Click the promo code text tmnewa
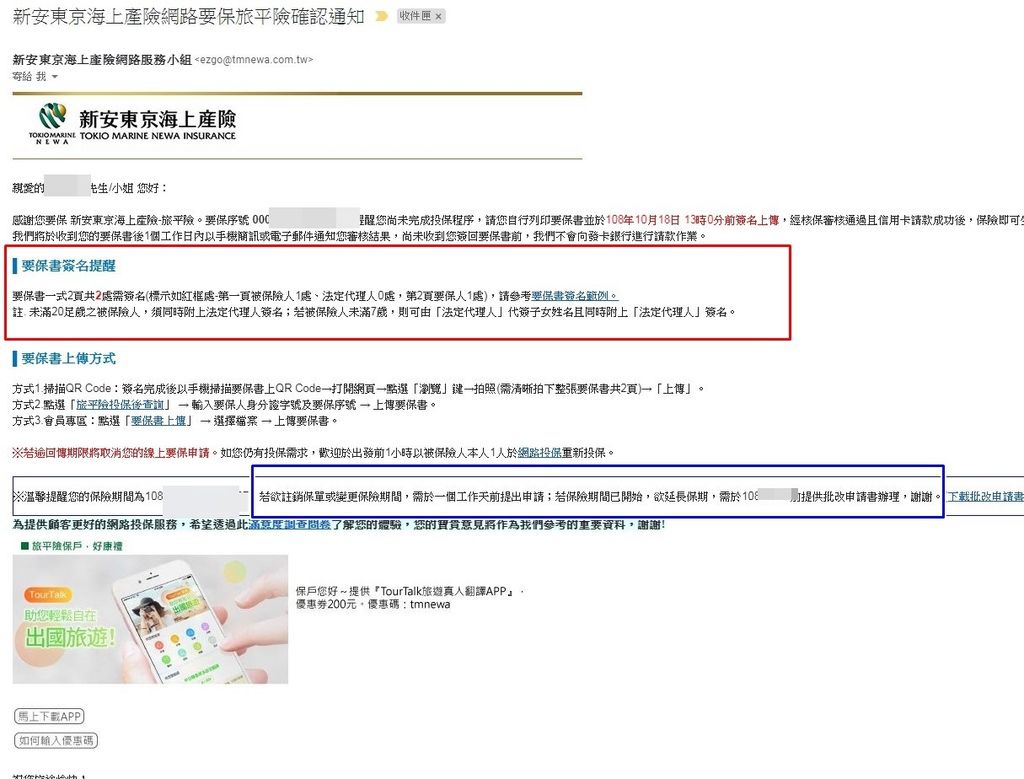 pyautogui.click(x=430, y=605)
